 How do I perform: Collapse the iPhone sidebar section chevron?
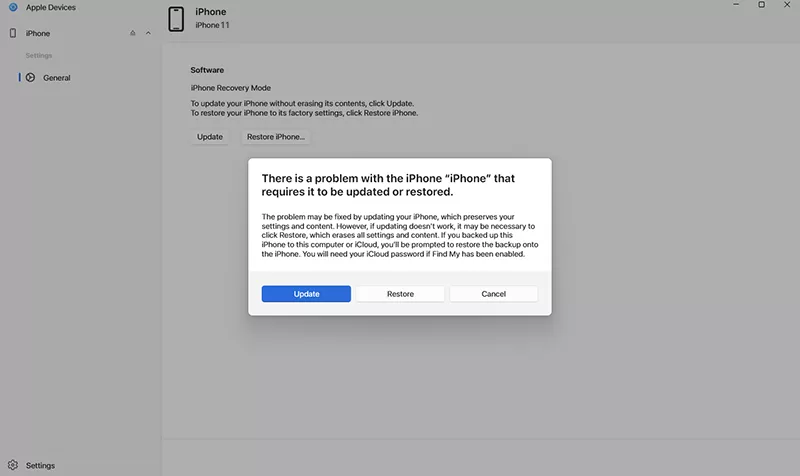pos(148,33)
